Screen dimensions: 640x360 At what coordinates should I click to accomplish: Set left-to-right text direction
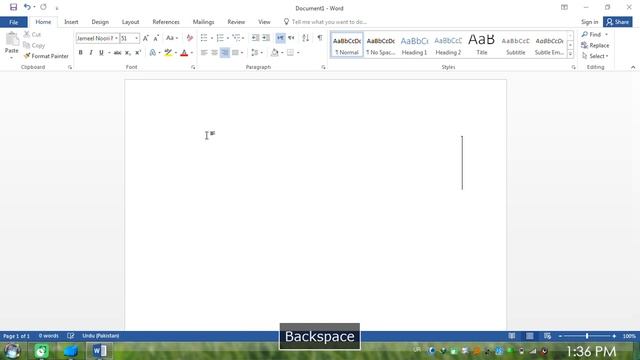(280, 38)
